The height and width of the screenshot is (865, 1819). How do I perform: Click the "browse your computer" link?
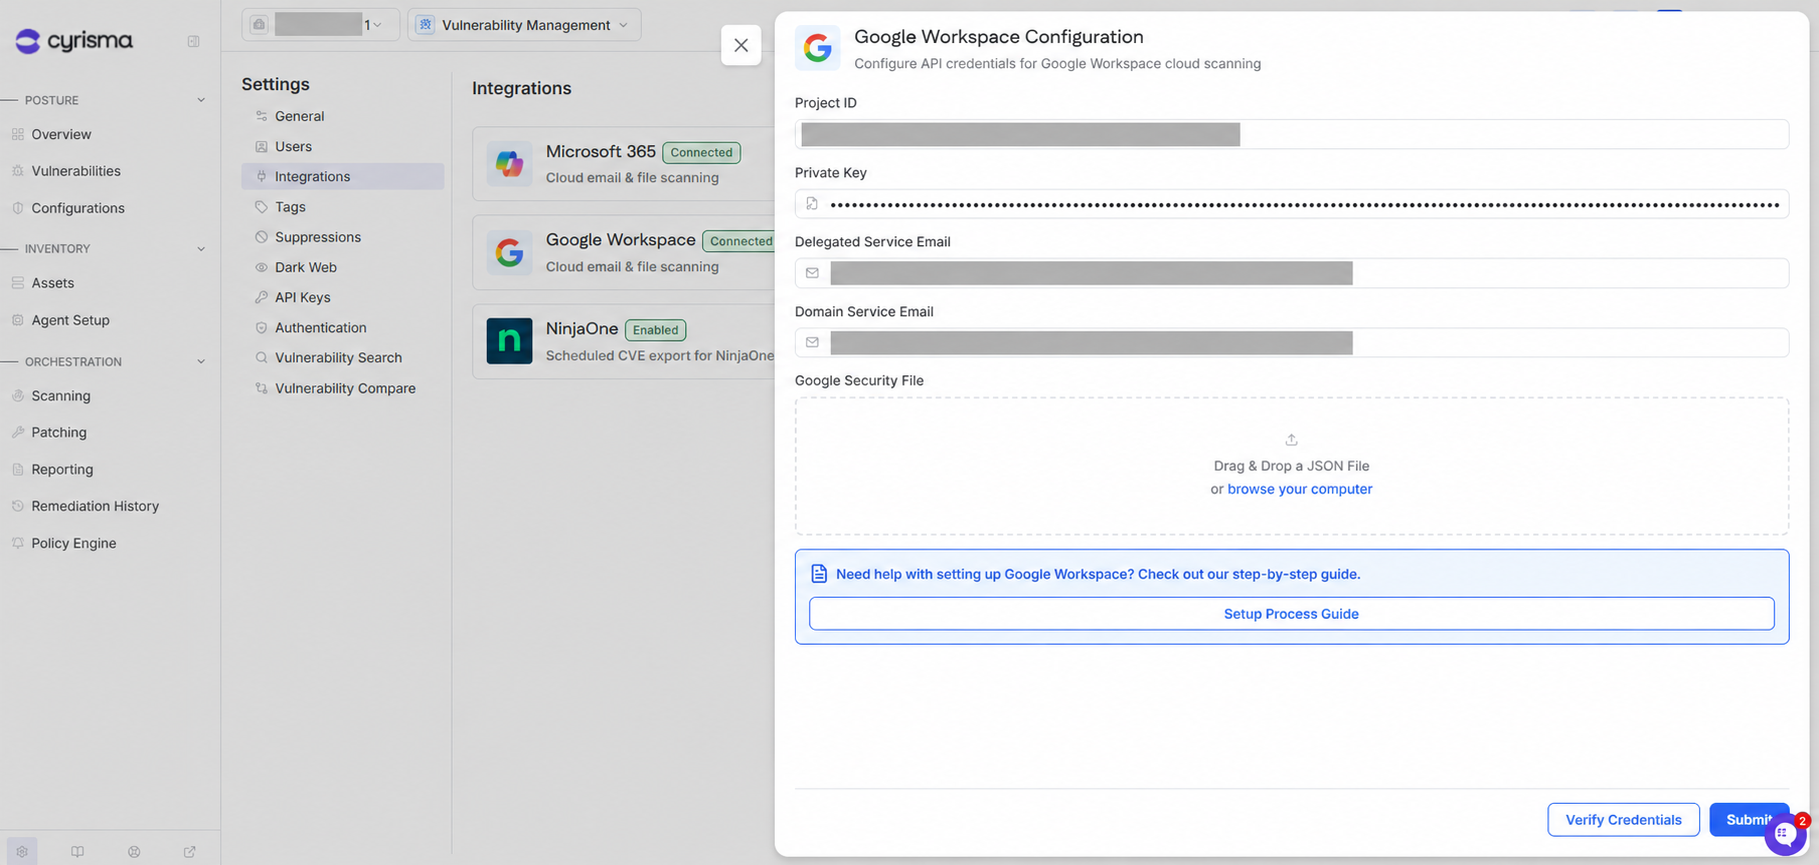(x=1300, y=489)
